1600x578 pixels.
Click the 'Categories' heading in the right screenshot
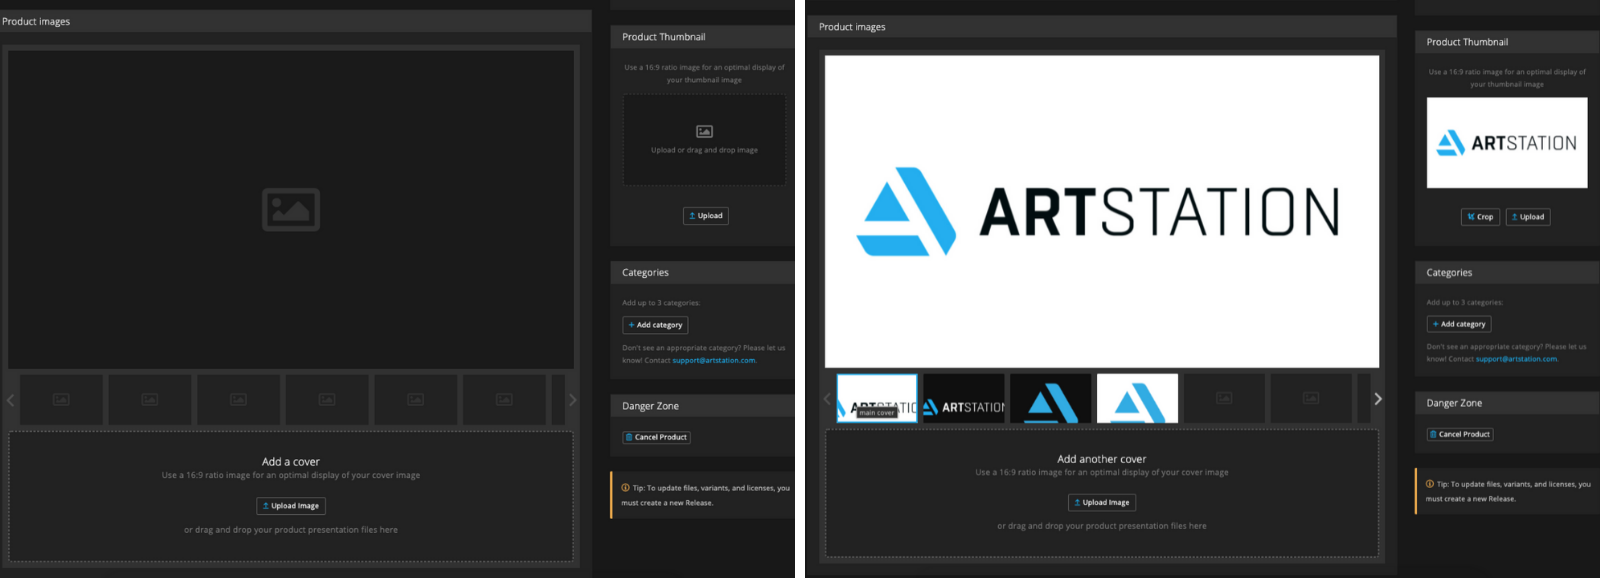[1449, 272]
